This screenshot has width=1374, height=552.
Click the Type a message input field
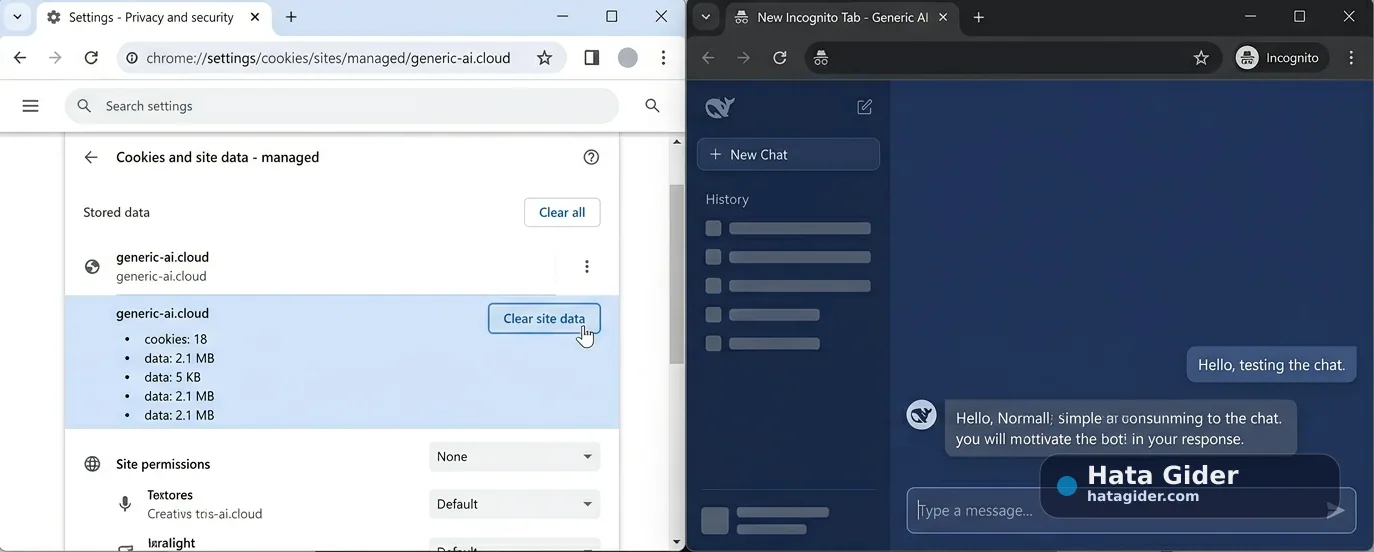click(x=1131, y=510)
